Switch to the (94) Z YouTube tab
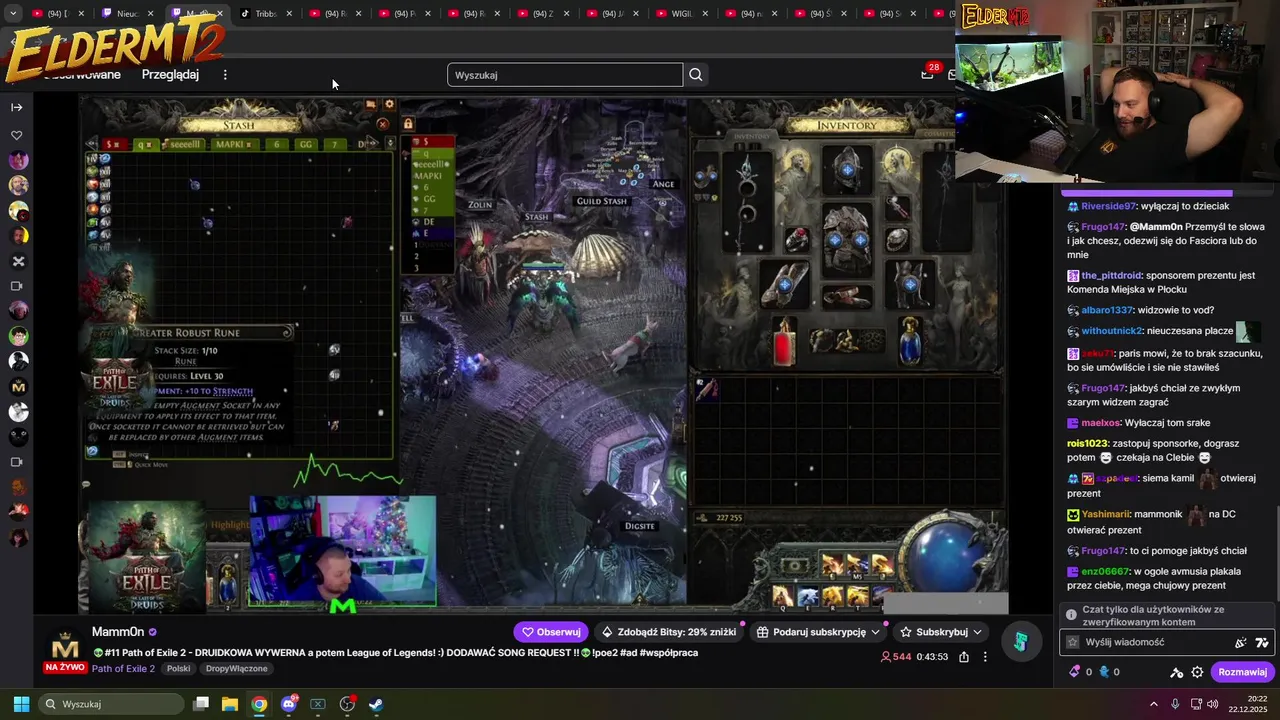Viewport: 1280px width, 720px height. pos(543,14)
